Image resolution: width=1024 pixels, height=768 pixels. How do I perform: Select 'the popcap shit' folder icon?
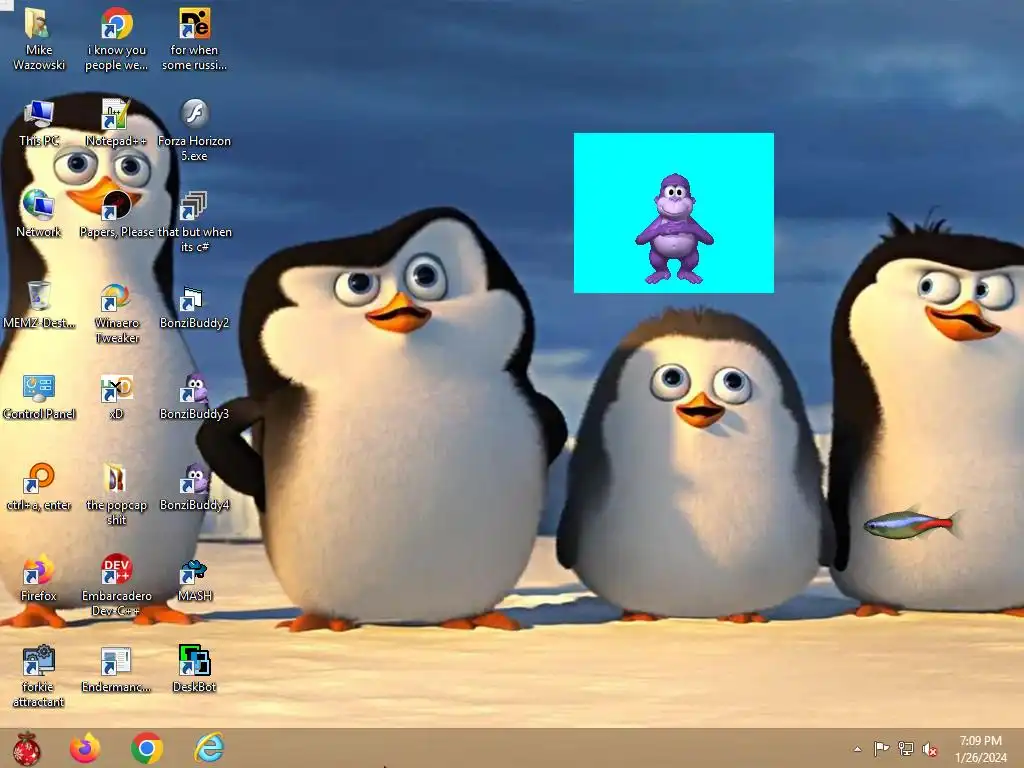pos(116,478)
